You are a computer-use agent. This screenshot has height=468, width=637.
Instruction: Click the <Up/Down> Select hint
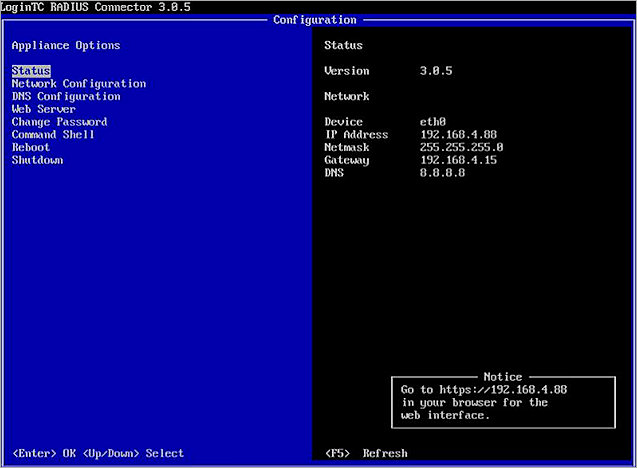[133, 453]
